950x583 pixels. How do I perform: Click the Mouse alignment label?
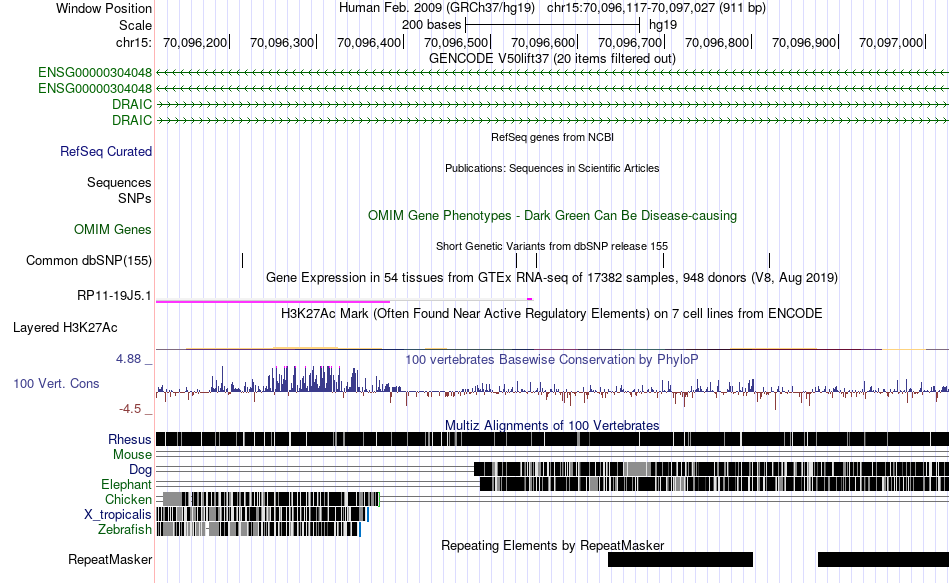pyautogui.click(x=132, y=455)
